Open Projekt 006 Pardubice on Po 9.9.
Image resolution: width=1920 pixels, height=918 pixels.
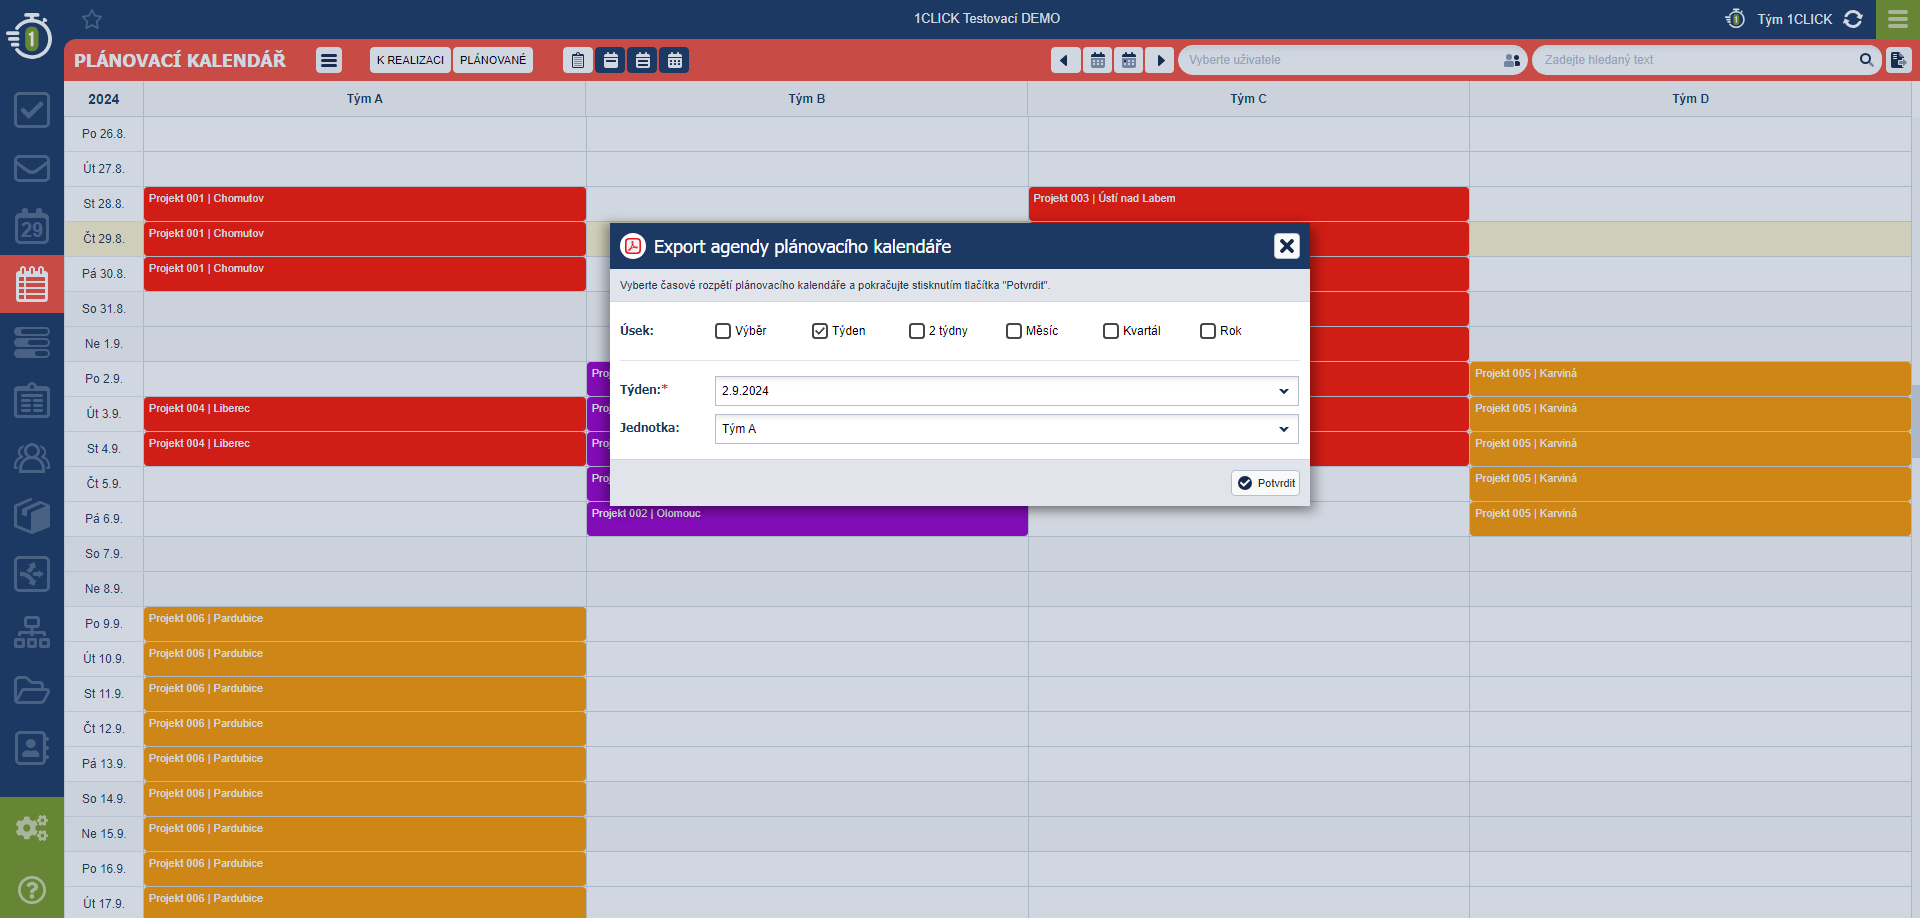365,624
